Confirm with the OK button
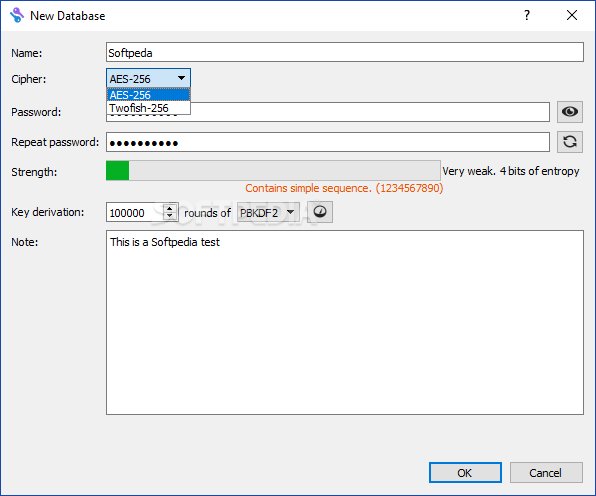The width and height of the screenshot is (596, 496). tap(465, 472)
